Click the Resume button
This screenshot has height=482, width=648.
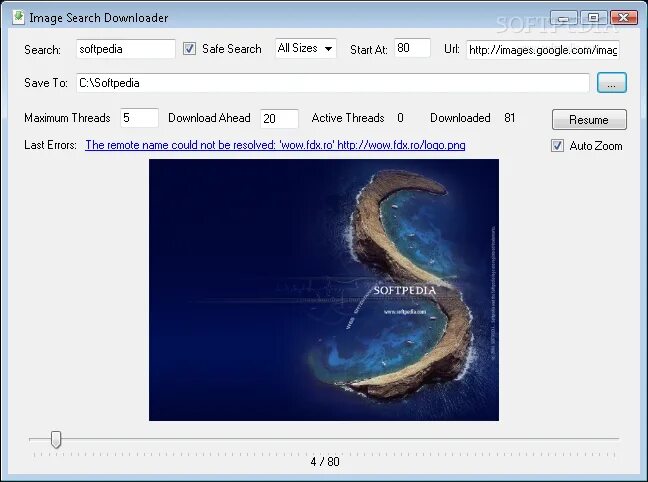coord(589,119)
